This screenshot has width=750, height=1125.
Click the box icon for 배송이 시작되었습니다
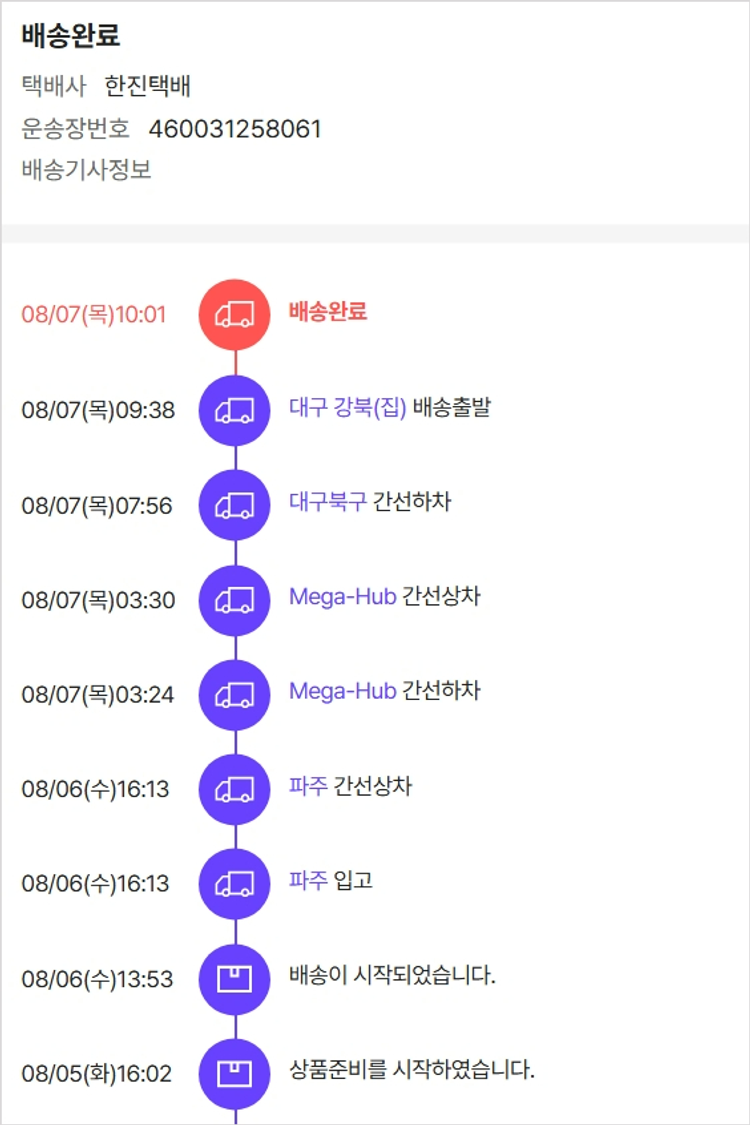coord(235,979)
